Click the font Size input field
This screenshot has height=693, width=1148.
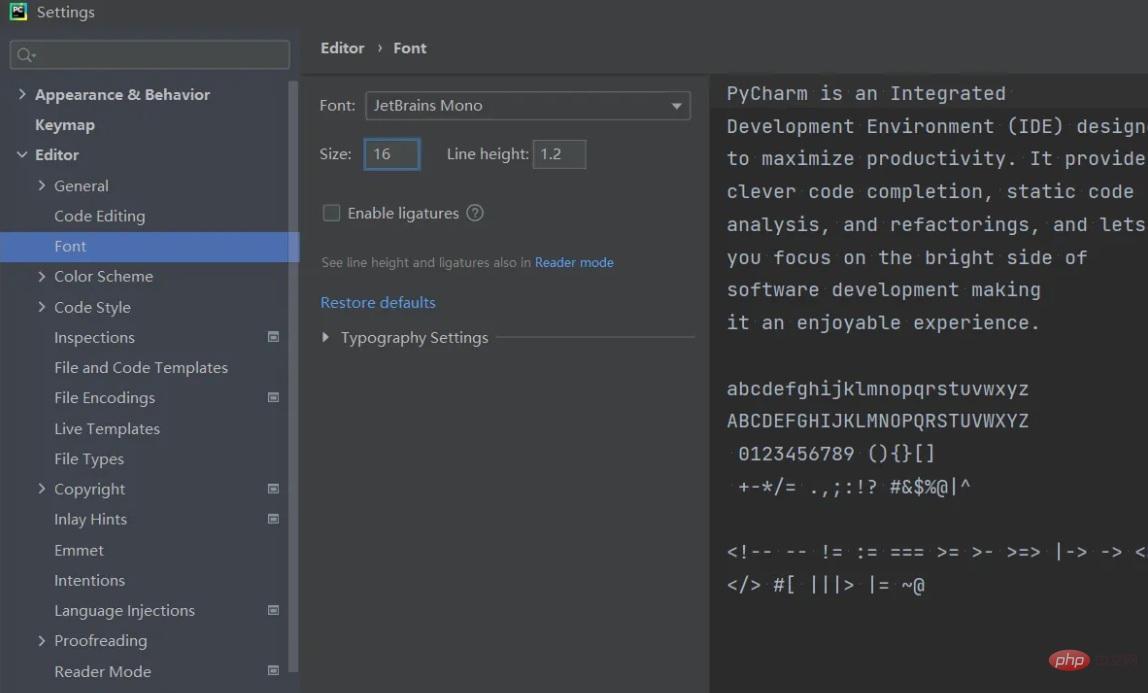(x=391, y=154)
